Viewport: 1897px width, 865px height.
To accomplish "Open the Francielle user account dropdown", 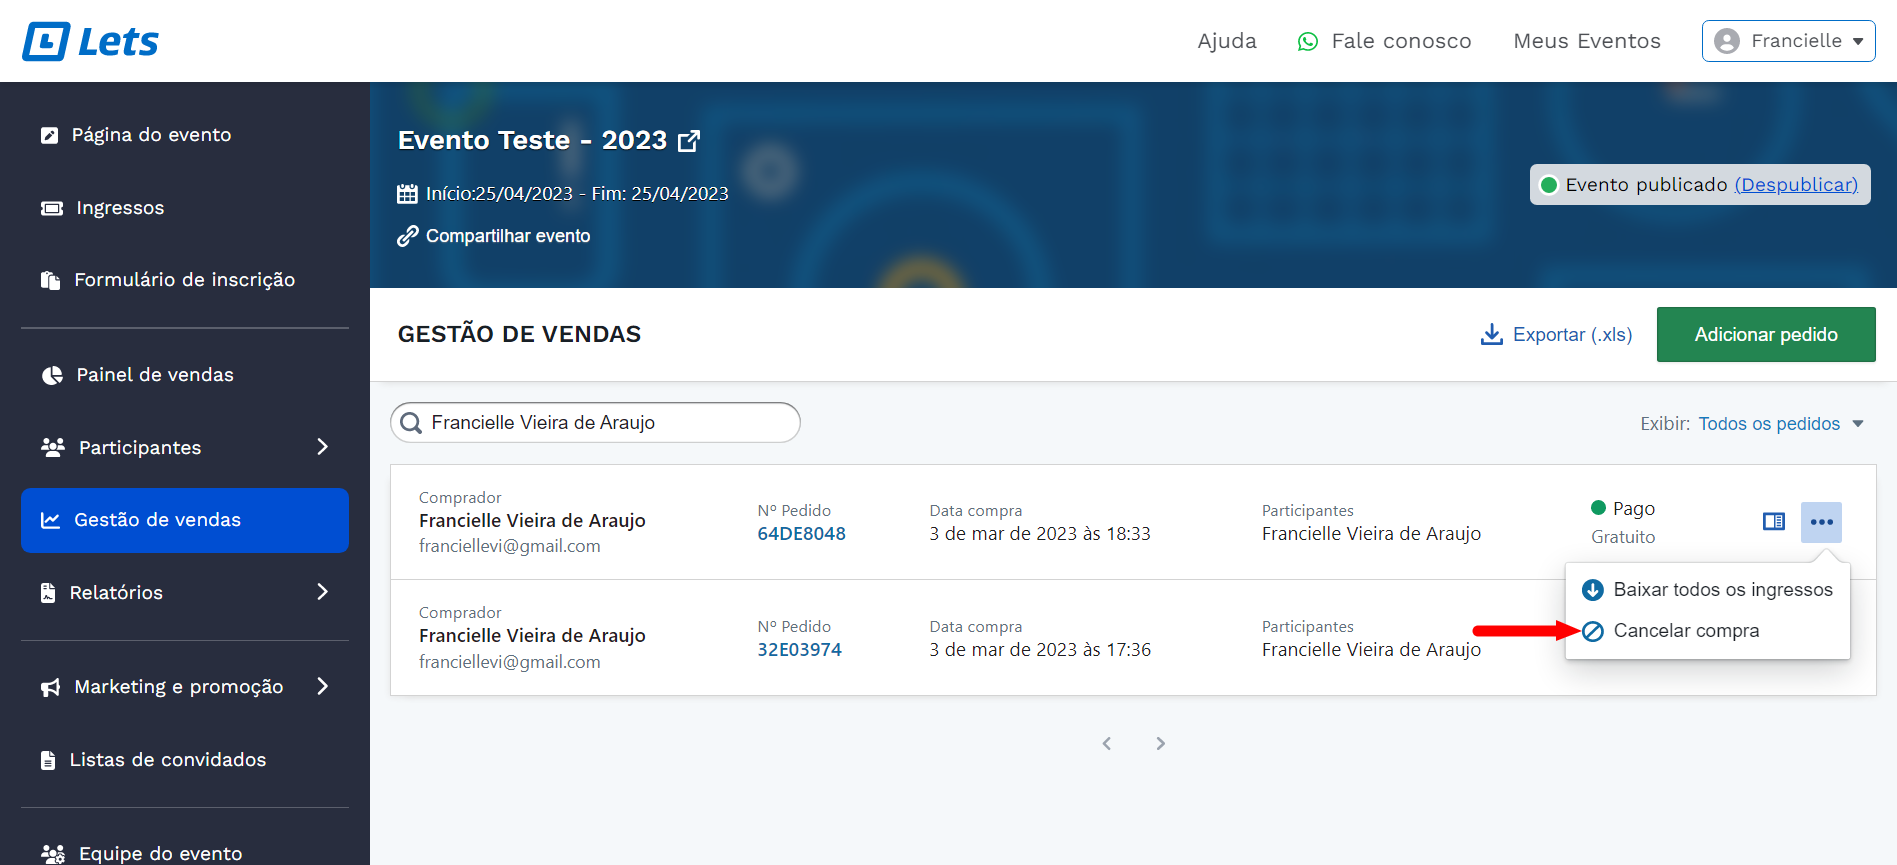I will 1787,41.
